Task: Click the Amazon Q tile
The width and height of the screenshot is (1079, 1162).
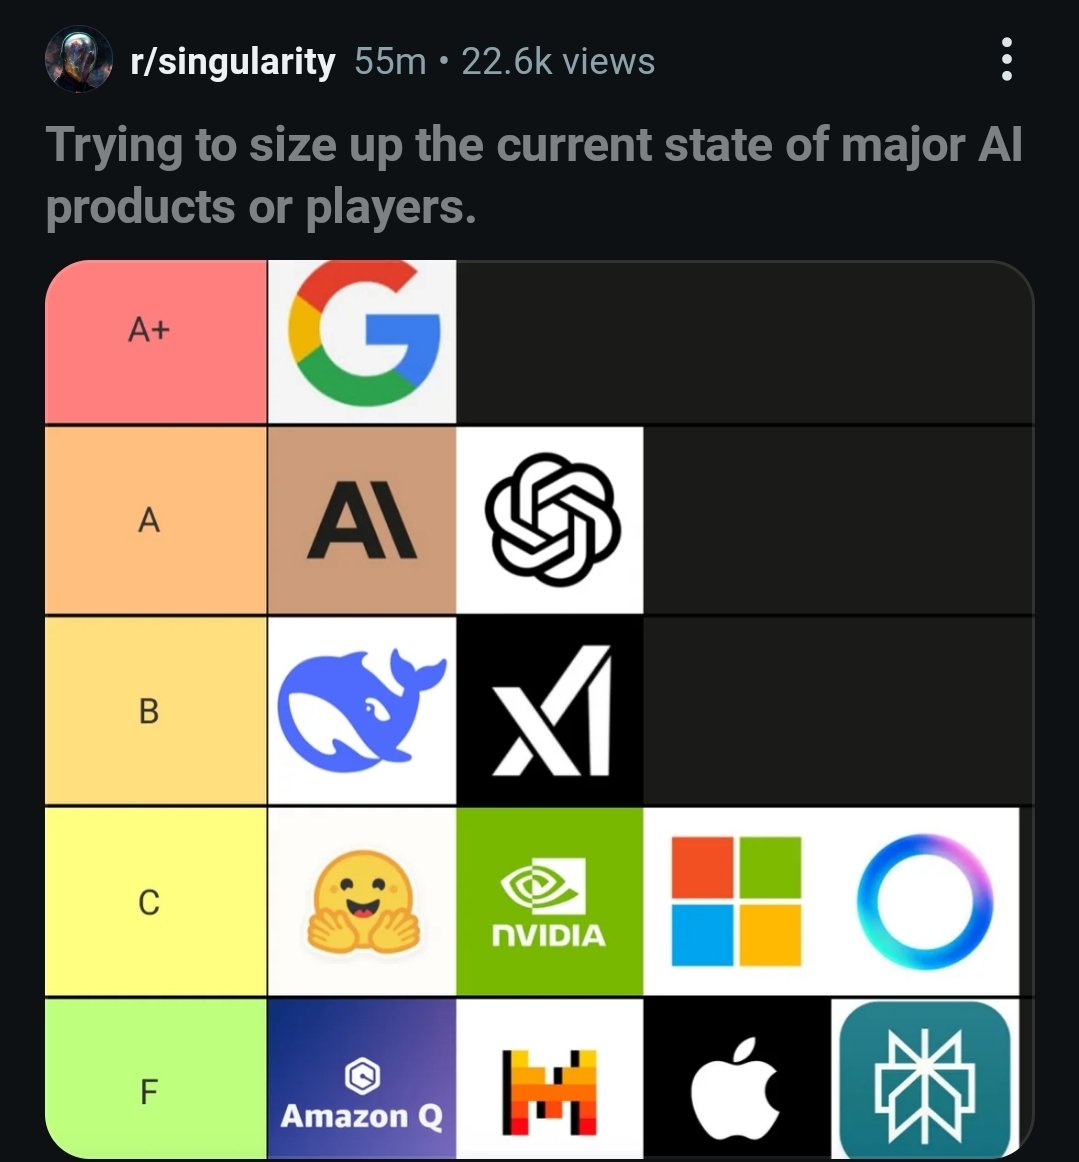Action: [362, 1078]
